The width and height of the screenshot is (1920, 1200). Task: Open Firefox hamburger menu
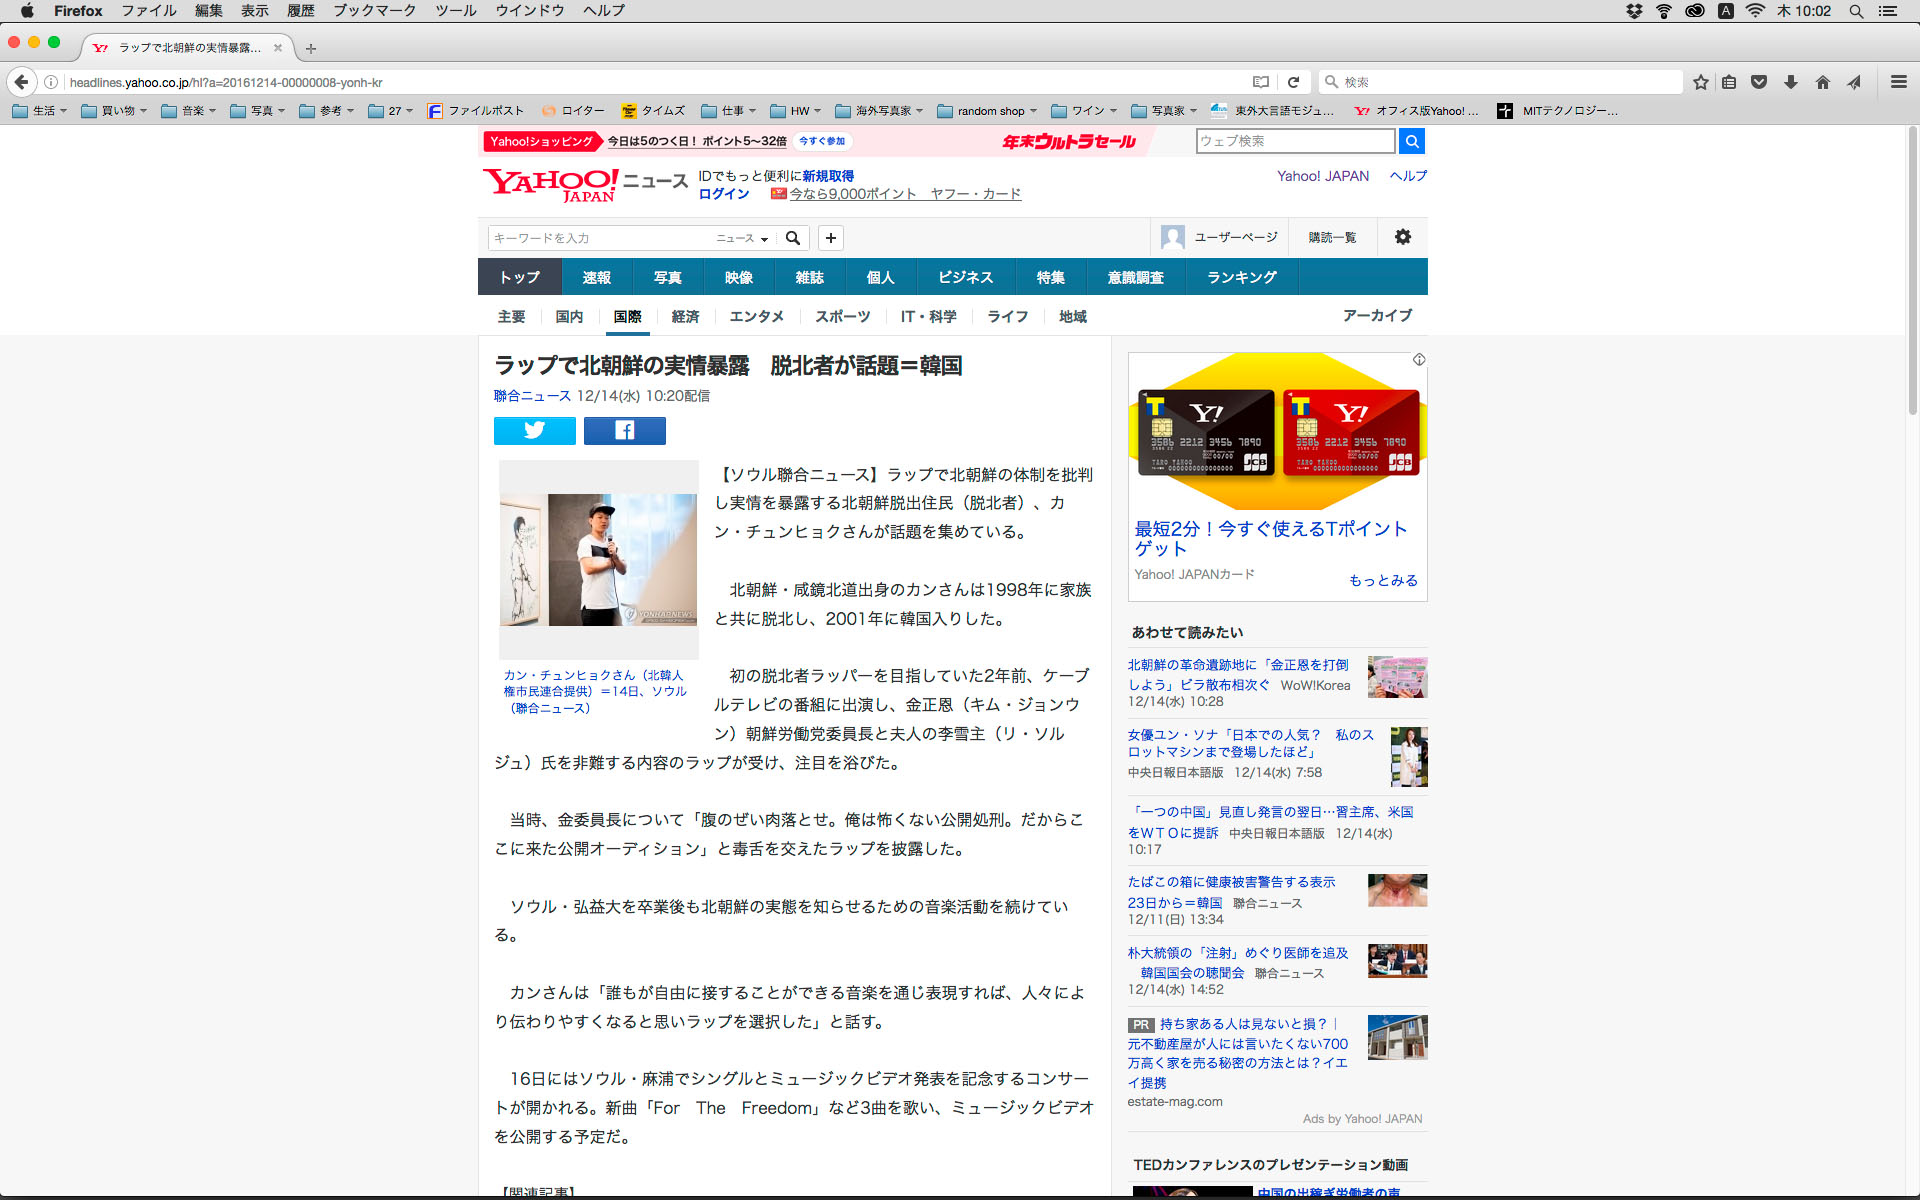(1898, 82)
